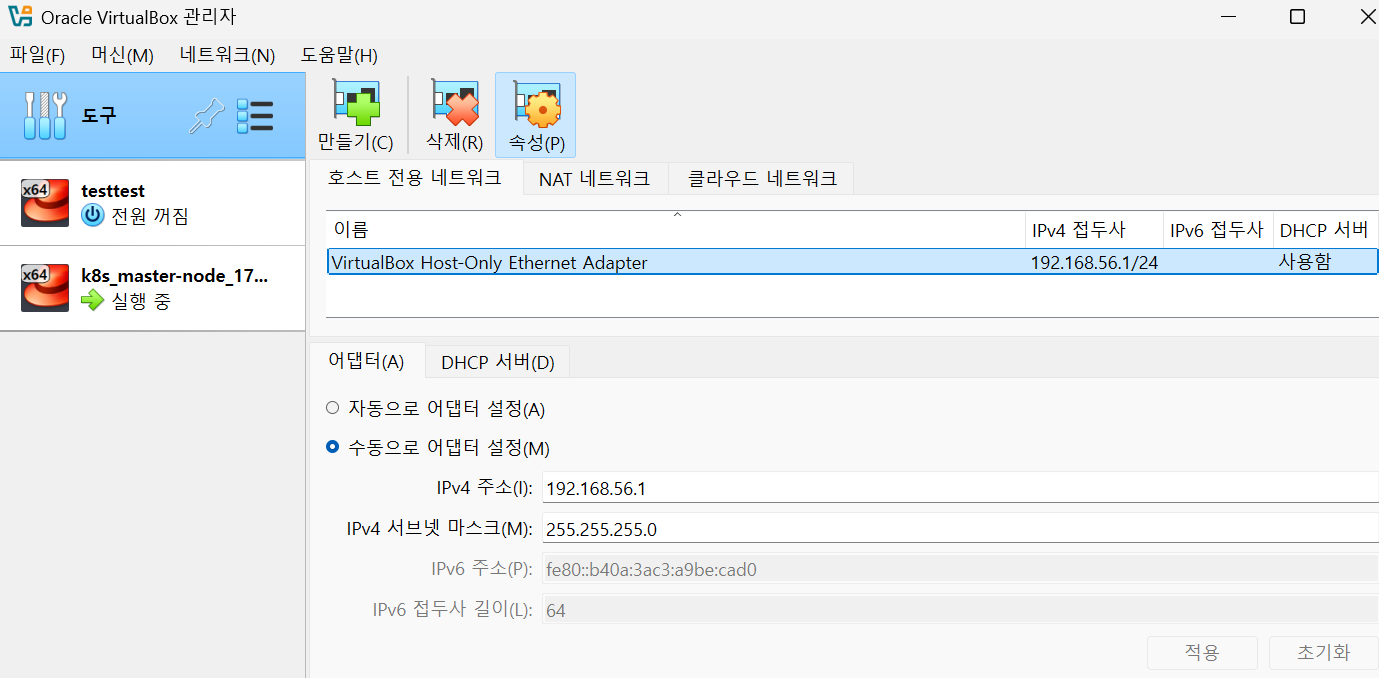Click the testtest VM x64 icon
The width and height of the screenshot is (1379, 678).
[45, 203]
